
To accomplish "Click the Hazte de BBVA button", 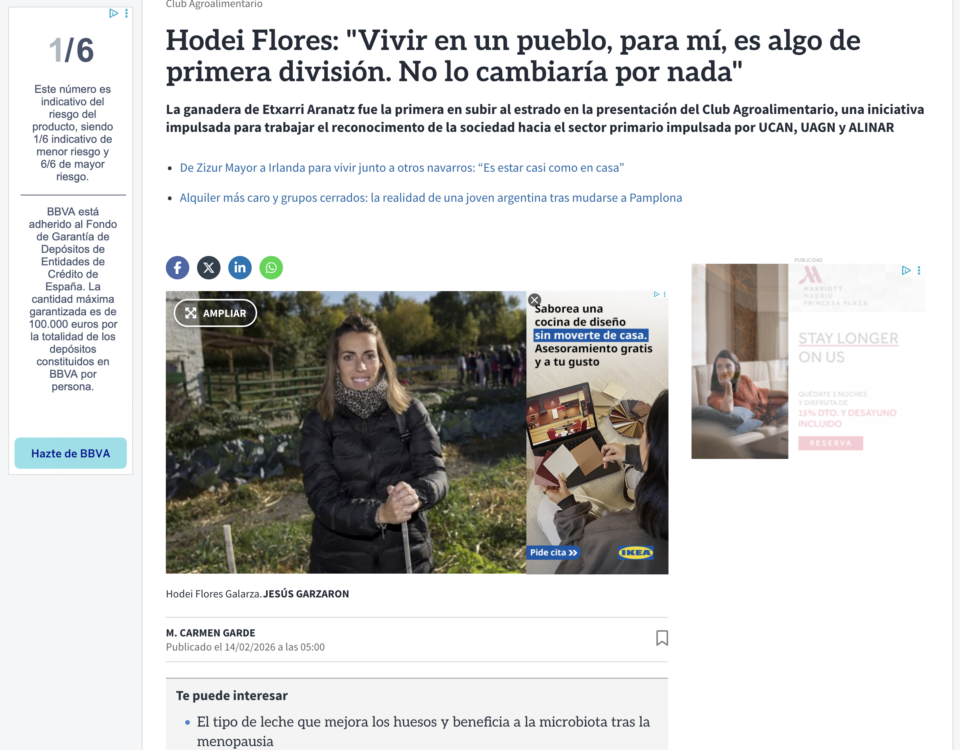I will (x=70, y=453).
